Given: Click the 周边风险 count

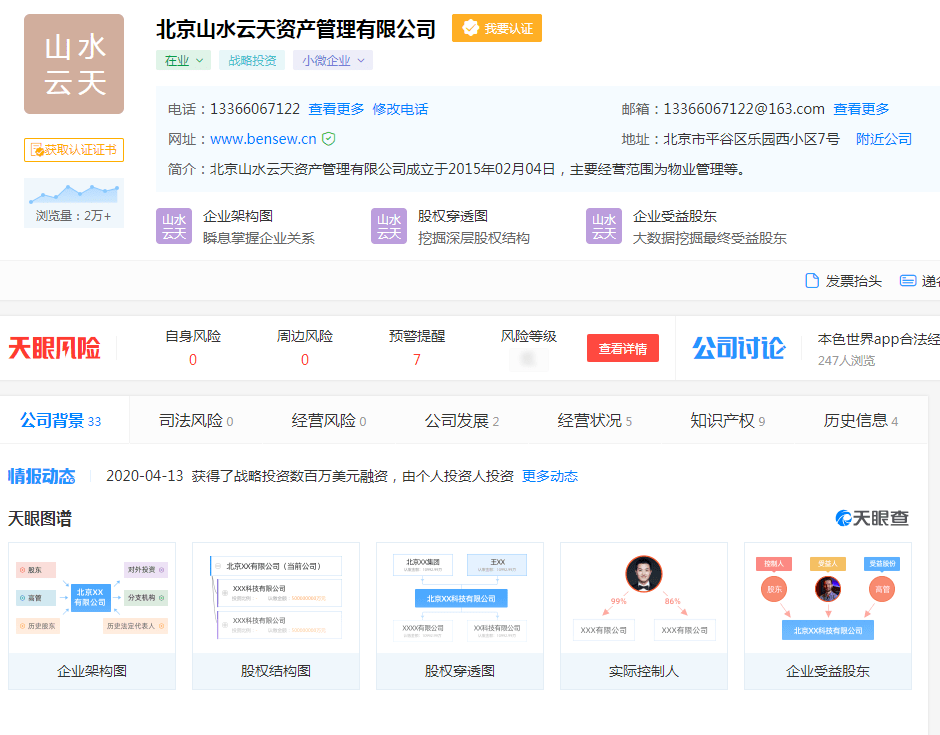Looking at the screenshot, I should pos(305,360).
